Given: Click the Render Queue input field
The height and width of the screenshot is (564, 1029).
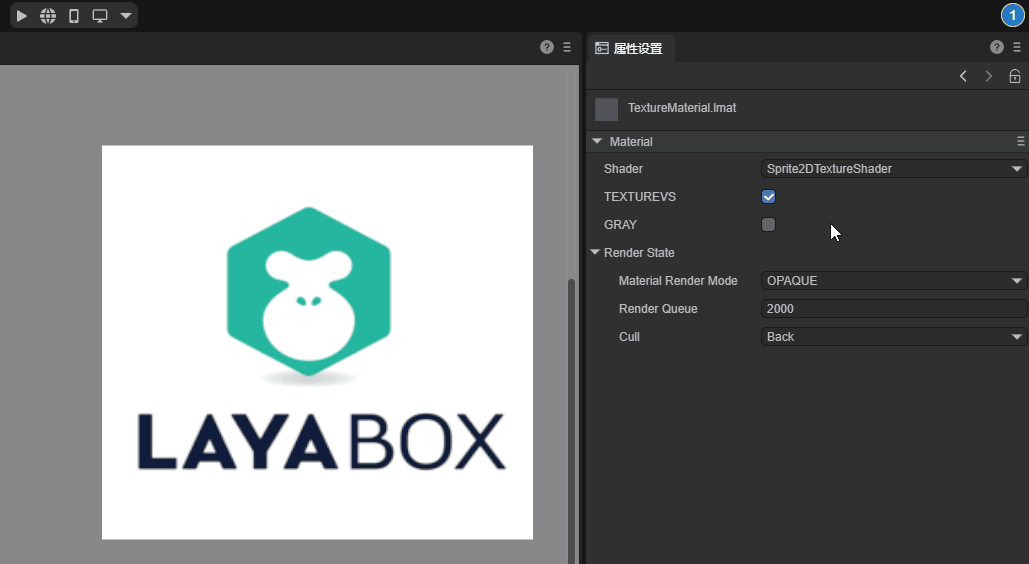Looking at the screenshot, I should (893, 309).
